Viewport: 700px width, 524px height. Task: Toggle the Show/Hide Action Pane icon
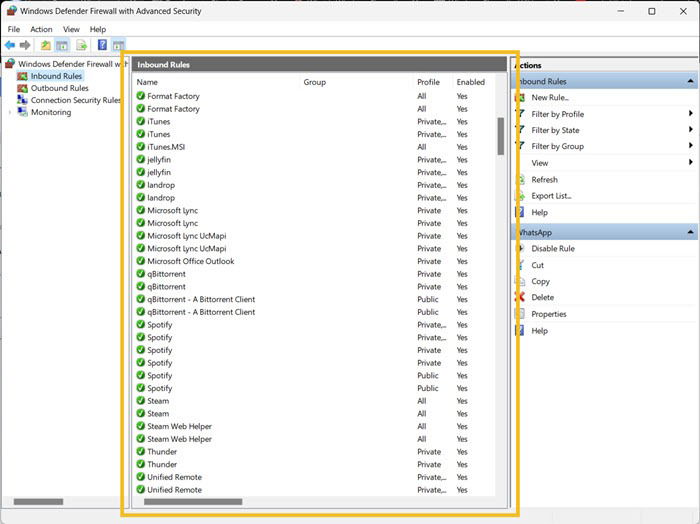[118, 45]
